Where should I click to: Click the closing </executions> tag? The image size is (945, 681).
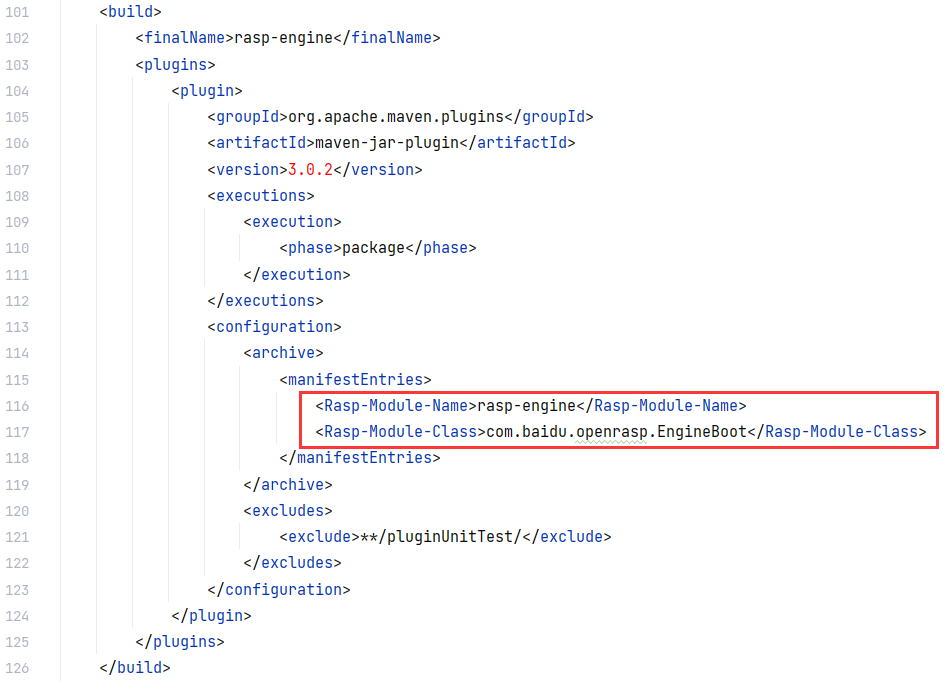[x=265, y=301]
